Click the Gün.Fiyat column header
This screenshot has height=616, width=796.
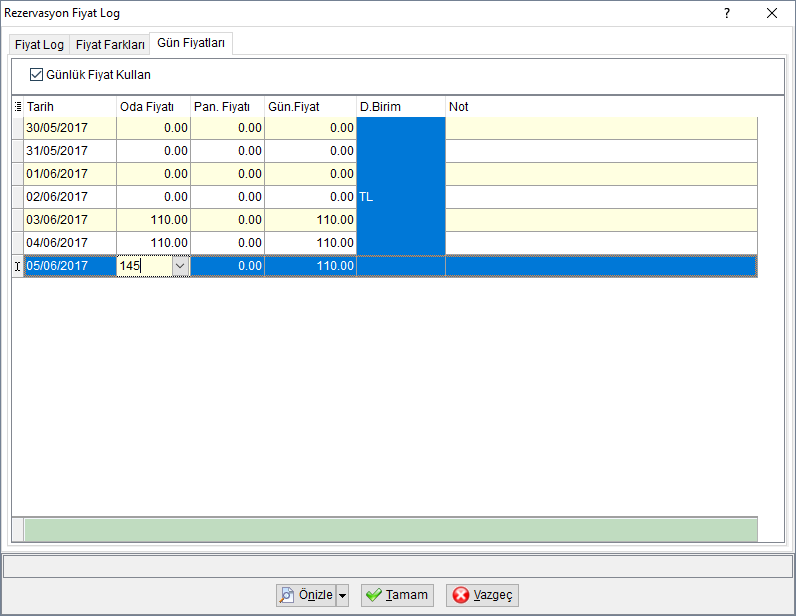(311, 107)
